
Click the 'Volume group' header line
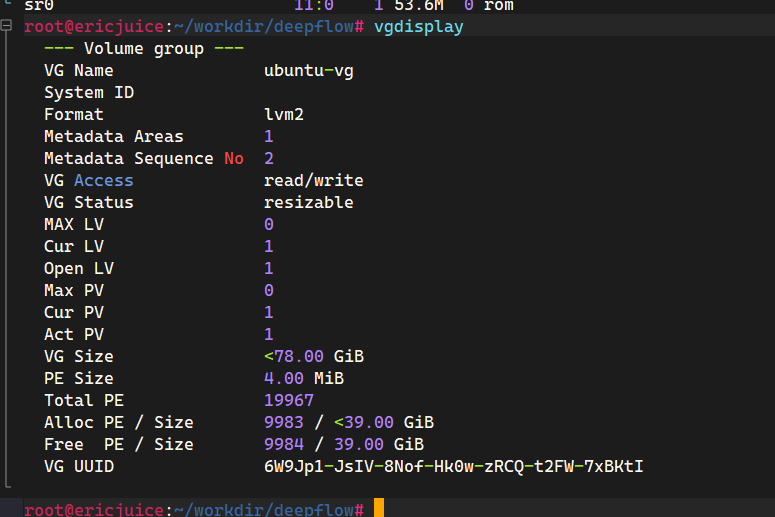tap(143, 49)
